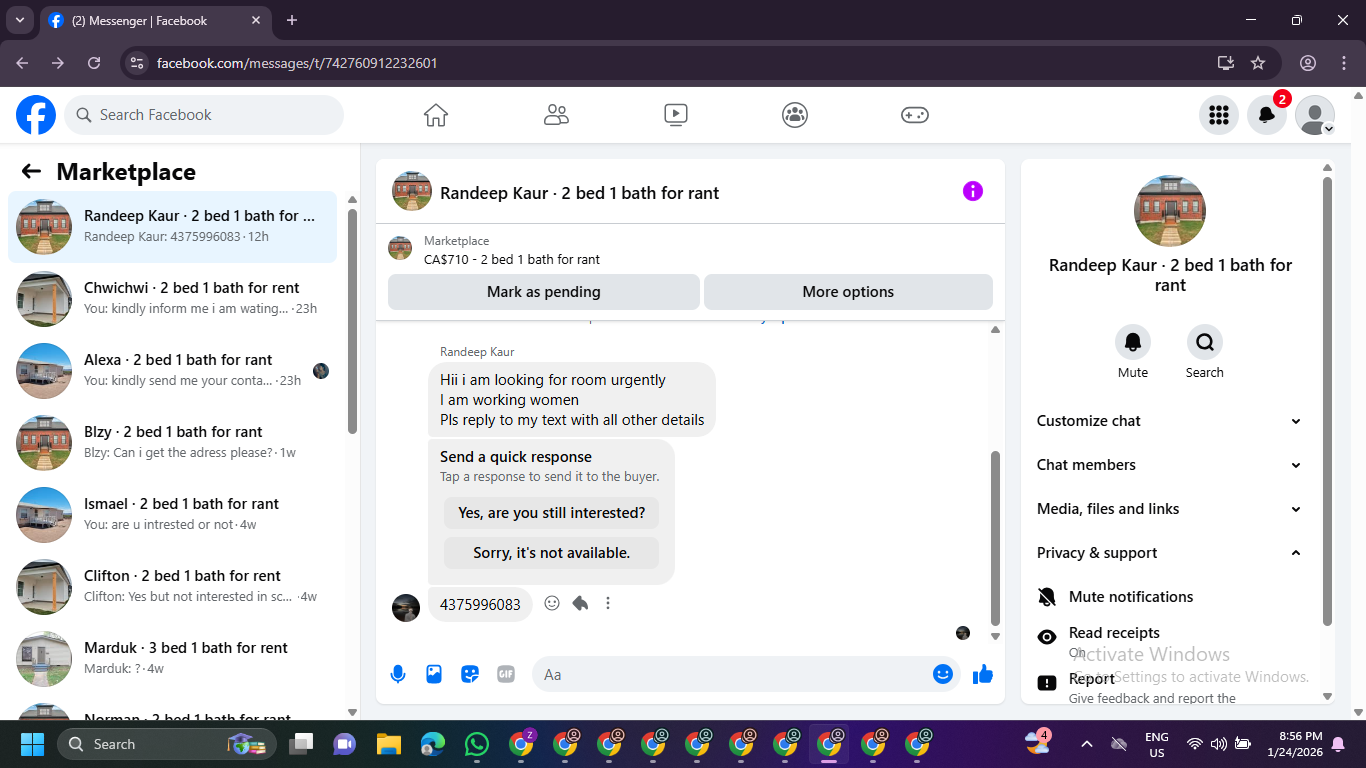The height and width of the screenshot is (768, 1366).
Task: Click the Search conversation magnifier icon
Action: click(x=1205, y=342)
